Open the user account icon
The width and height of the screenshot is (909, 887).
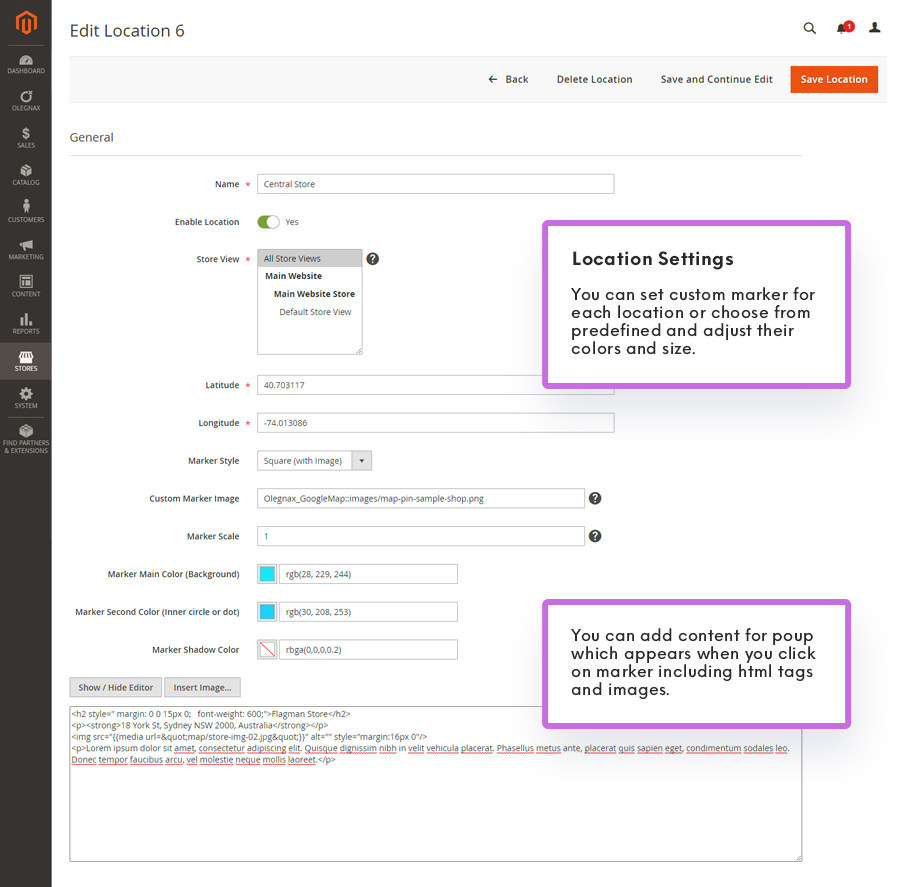coord(875,28)
